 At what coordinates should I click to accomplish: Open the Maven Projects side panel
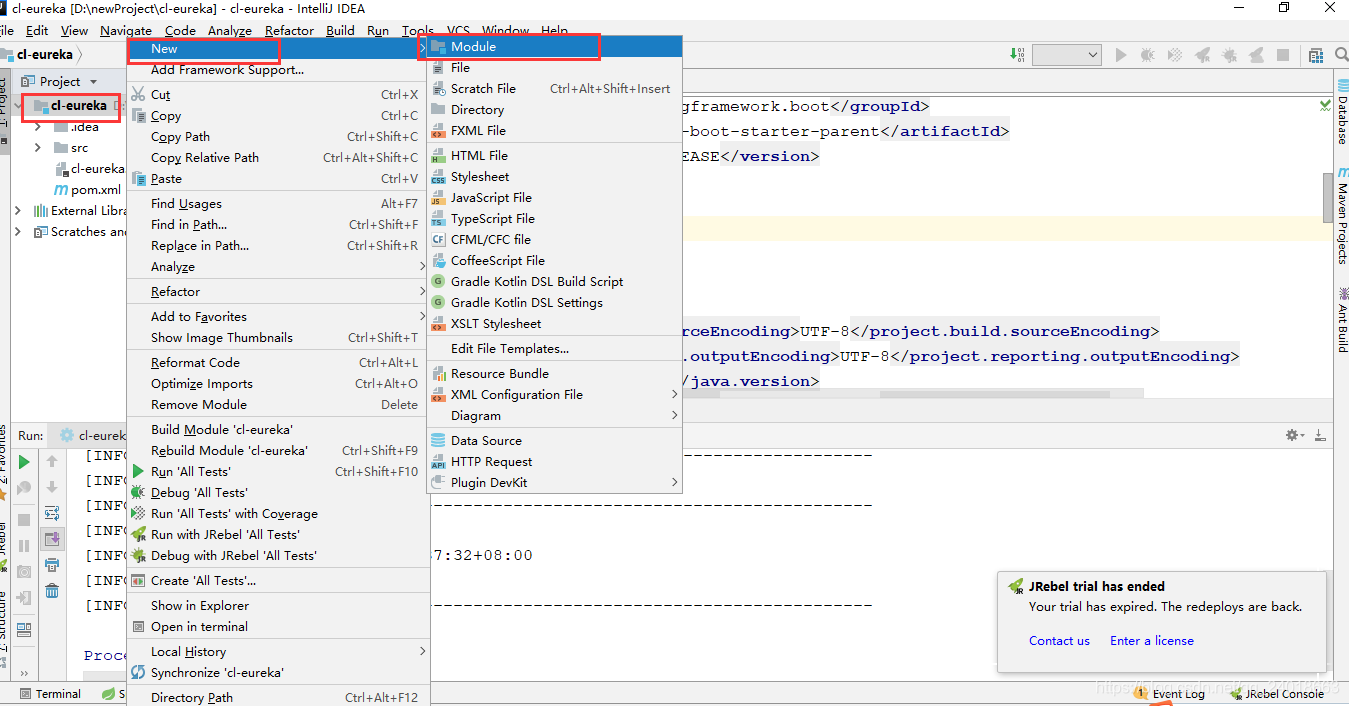coord(1342,216)
